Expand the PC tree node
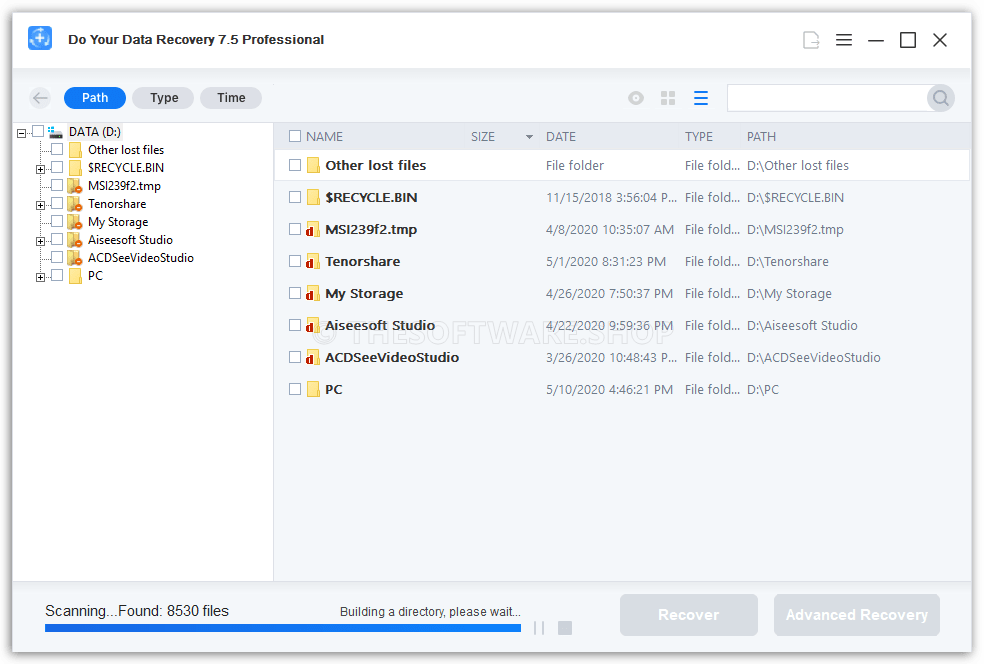 40,278
